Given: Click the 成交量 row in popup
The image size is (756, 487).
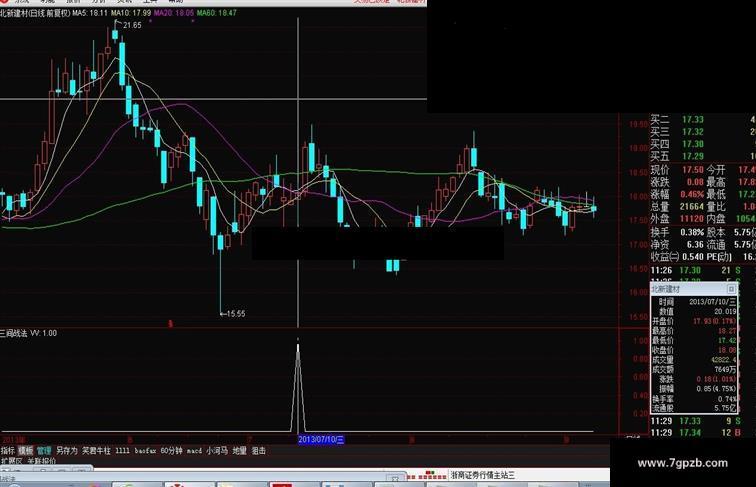Looking at the screenshot, I should coord(694,360).
